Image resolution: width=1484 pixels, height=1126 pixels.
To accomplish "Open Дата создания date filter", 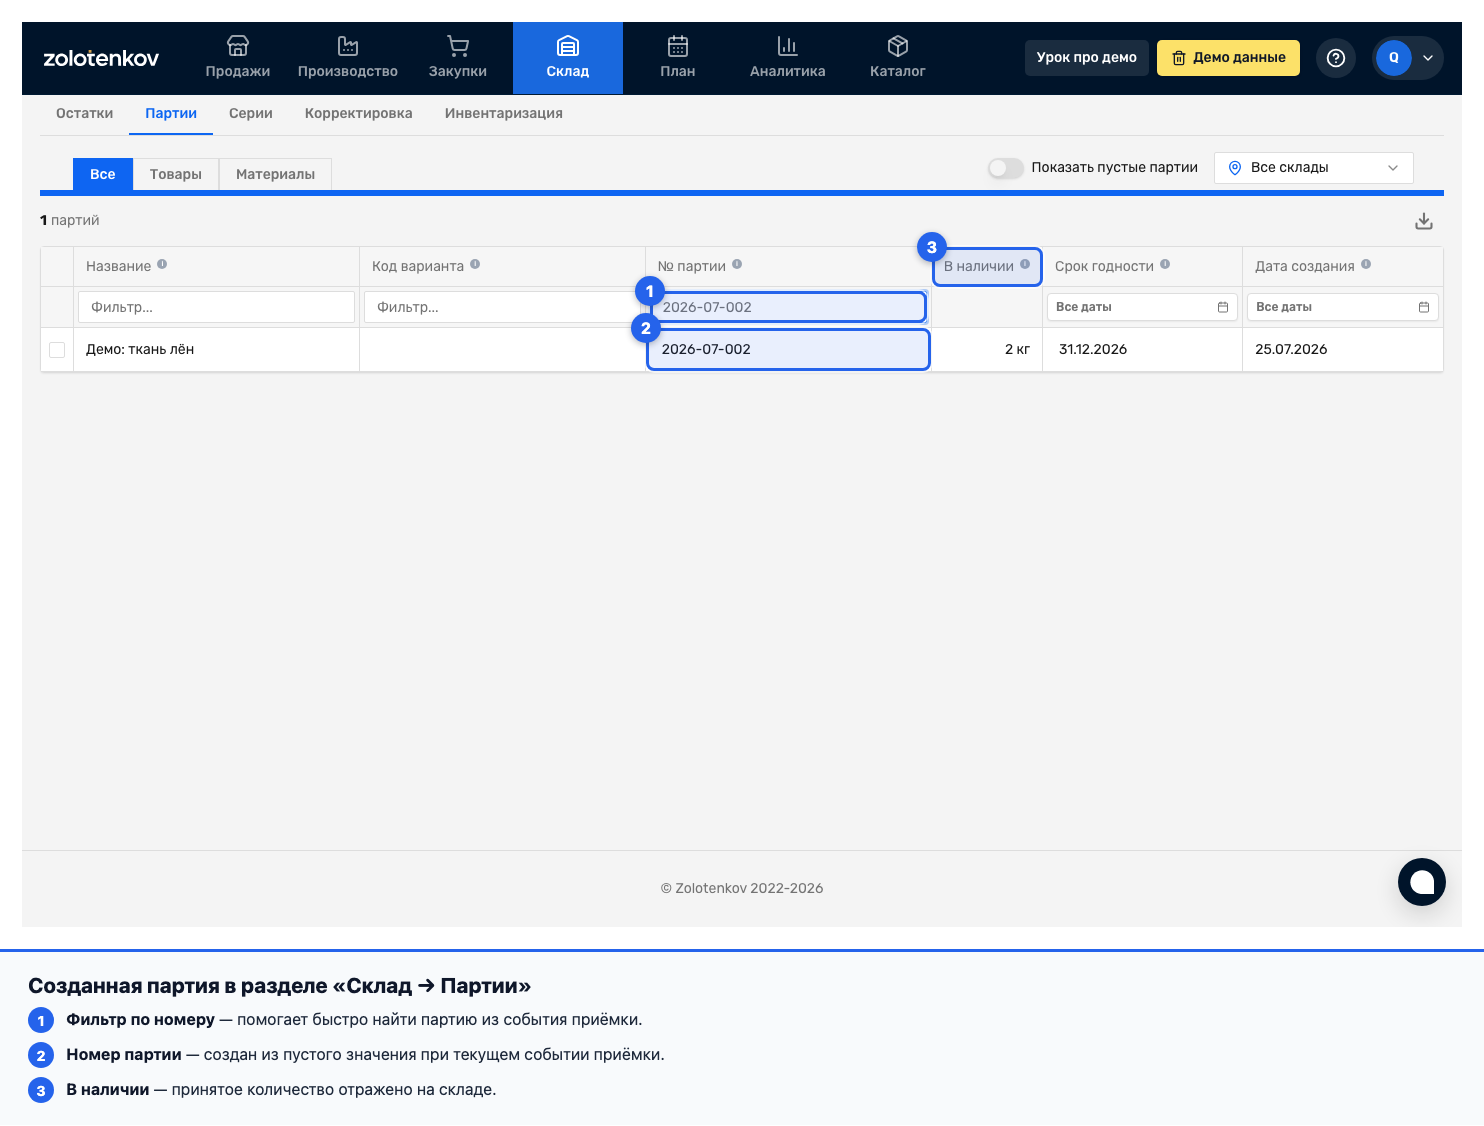I will coord(1343,307).
